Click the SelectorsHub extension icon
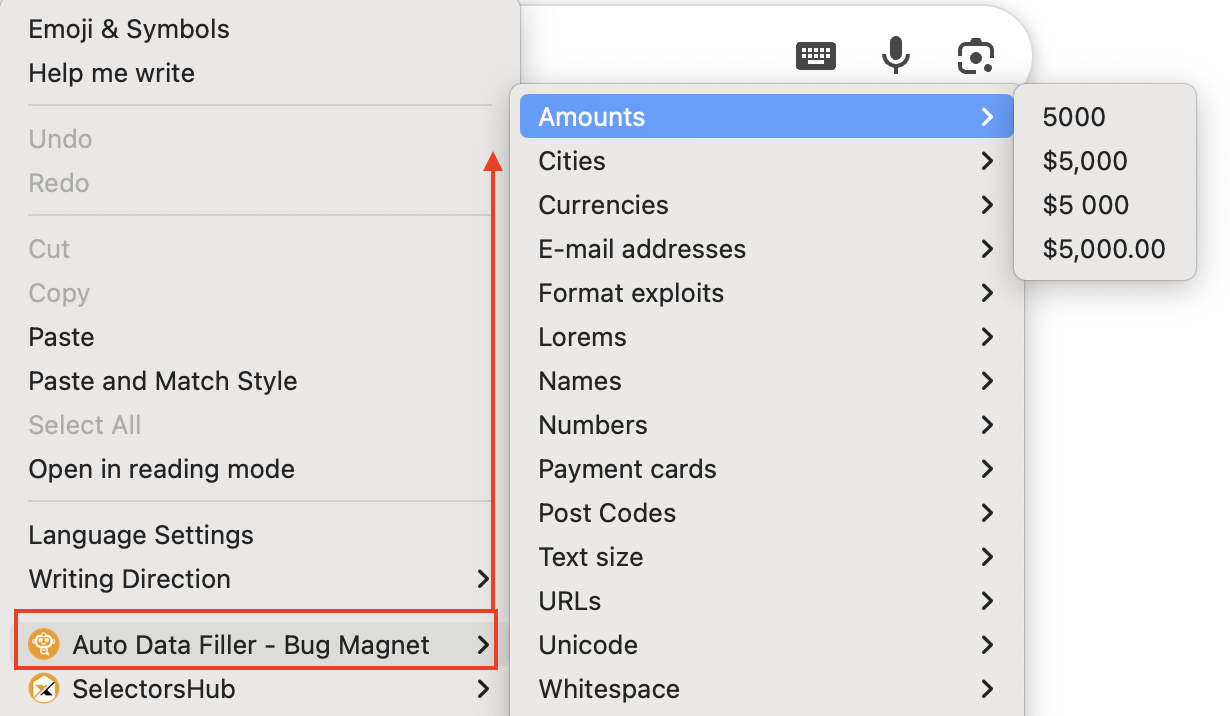 pos(44,689)
